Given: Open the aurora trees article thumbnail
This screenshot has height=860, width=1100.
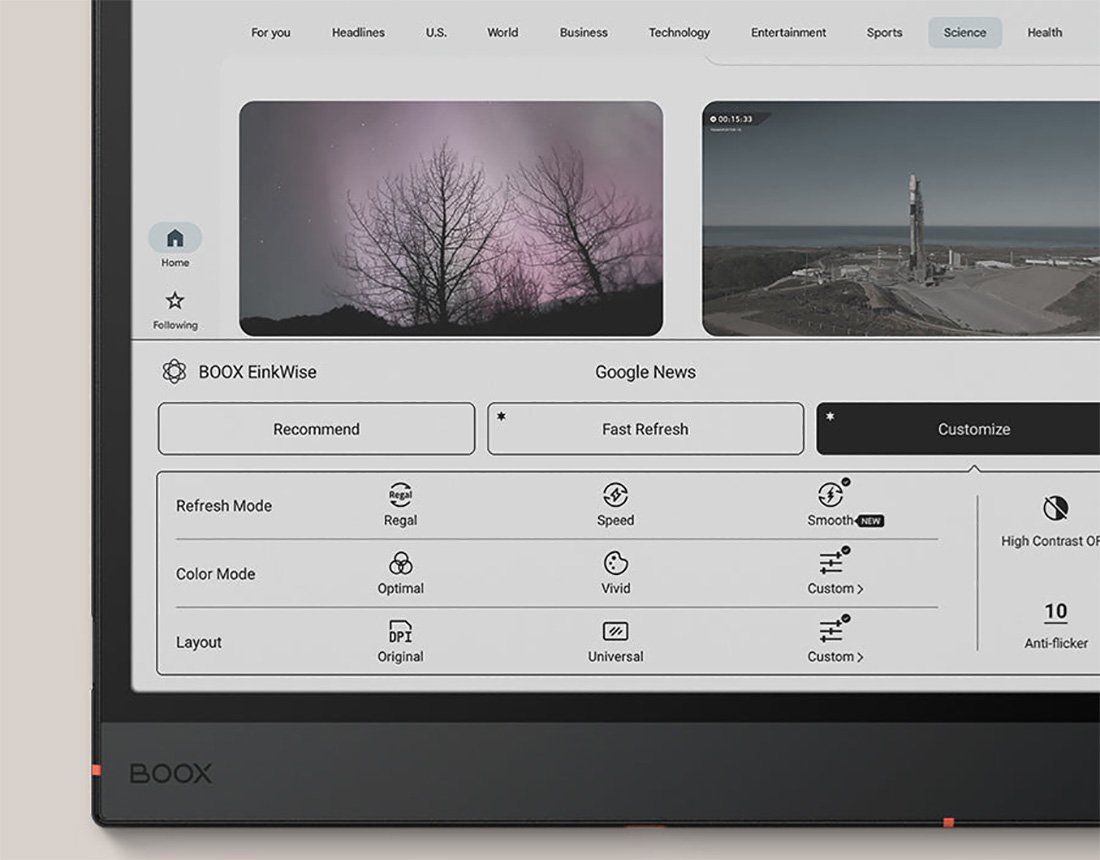Looking at the screenshot, I should (451, 218).
